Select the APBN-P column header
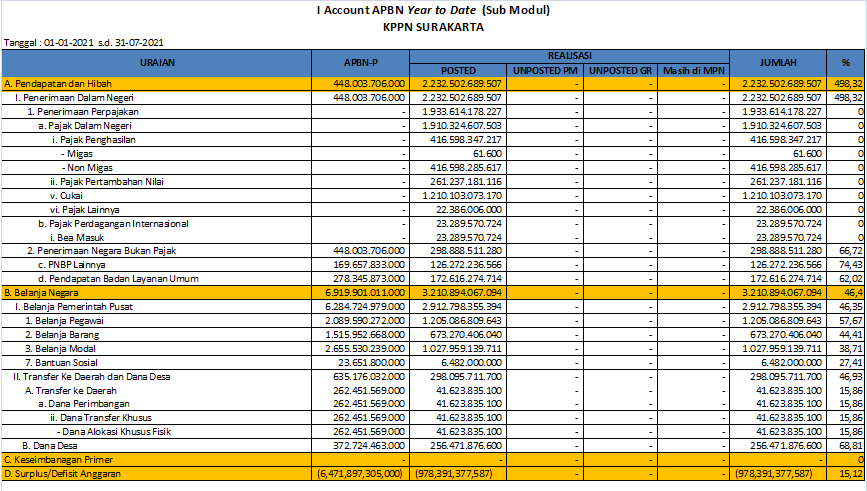Screen dimensions: 867x491 pyautogui.click(x=358, y=63)
